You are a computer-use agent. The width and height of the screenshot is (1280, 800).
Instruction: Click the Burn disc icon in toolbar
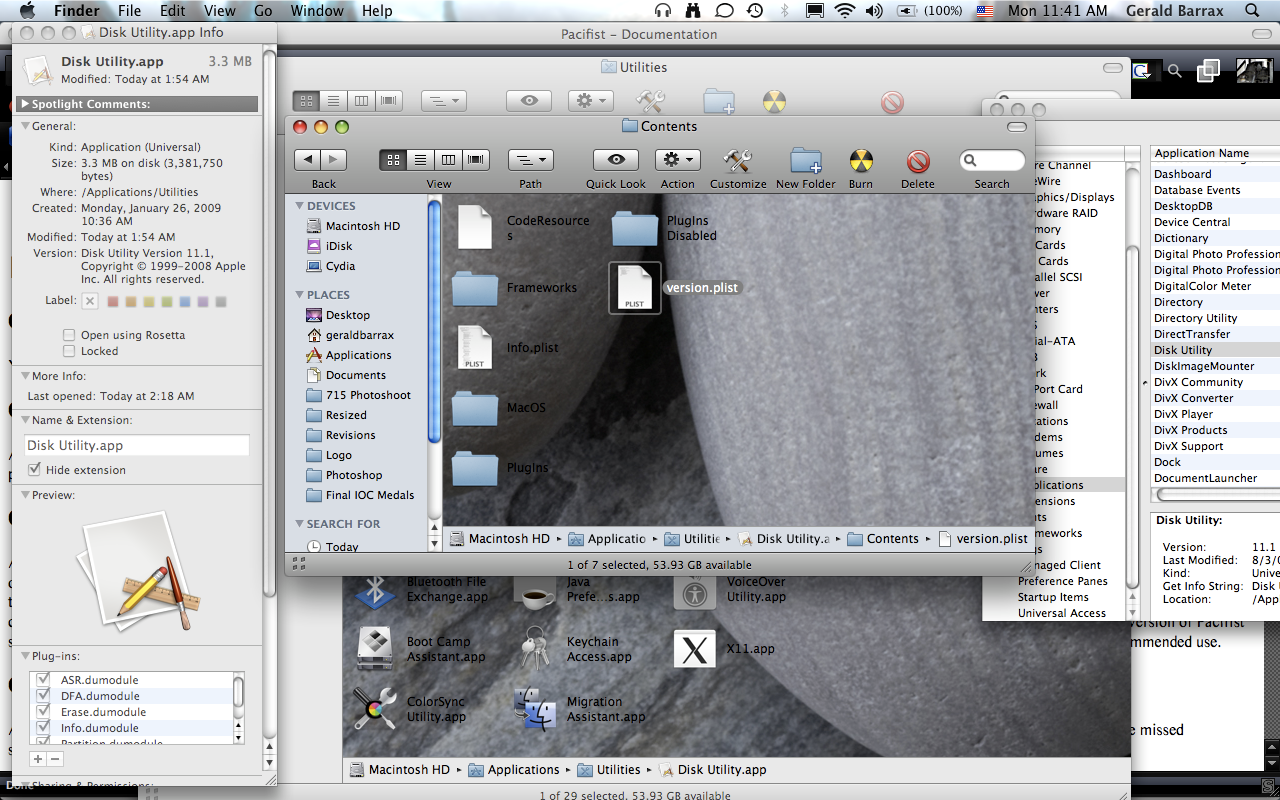point(861,161)
